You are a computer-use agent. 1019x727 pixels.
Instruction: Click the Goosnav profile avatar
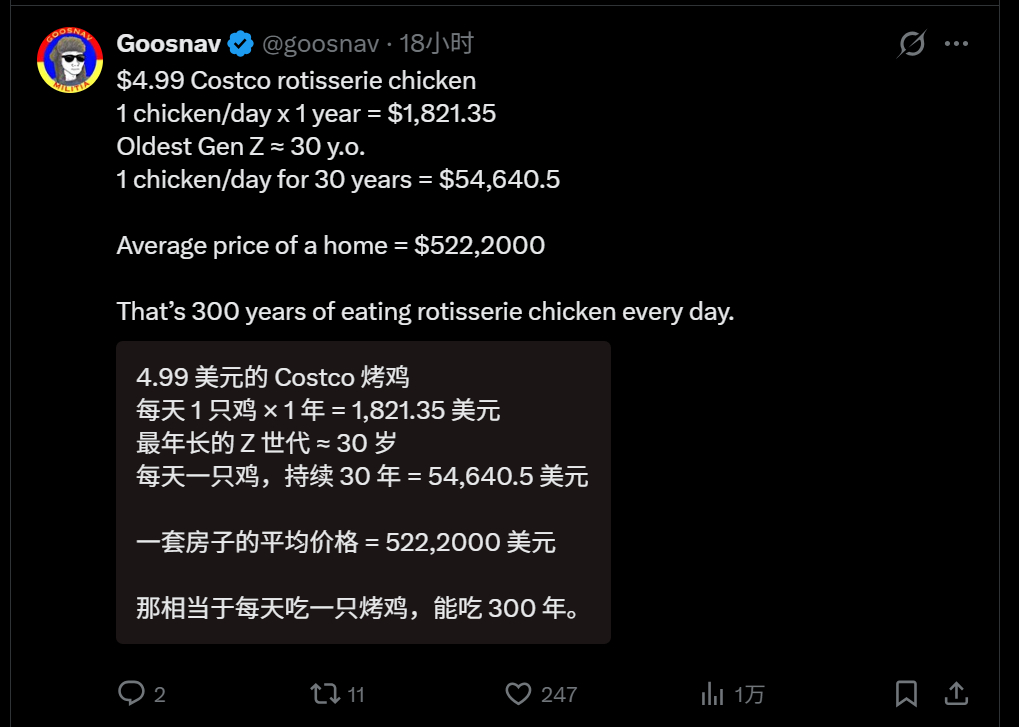[x=70, y=60]
